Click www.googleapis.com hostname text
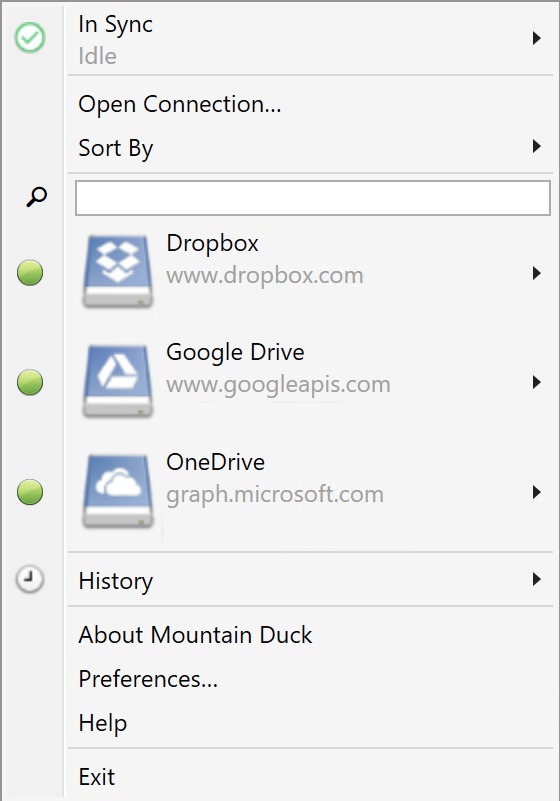The image size is (560, 801). coord(278,385)
